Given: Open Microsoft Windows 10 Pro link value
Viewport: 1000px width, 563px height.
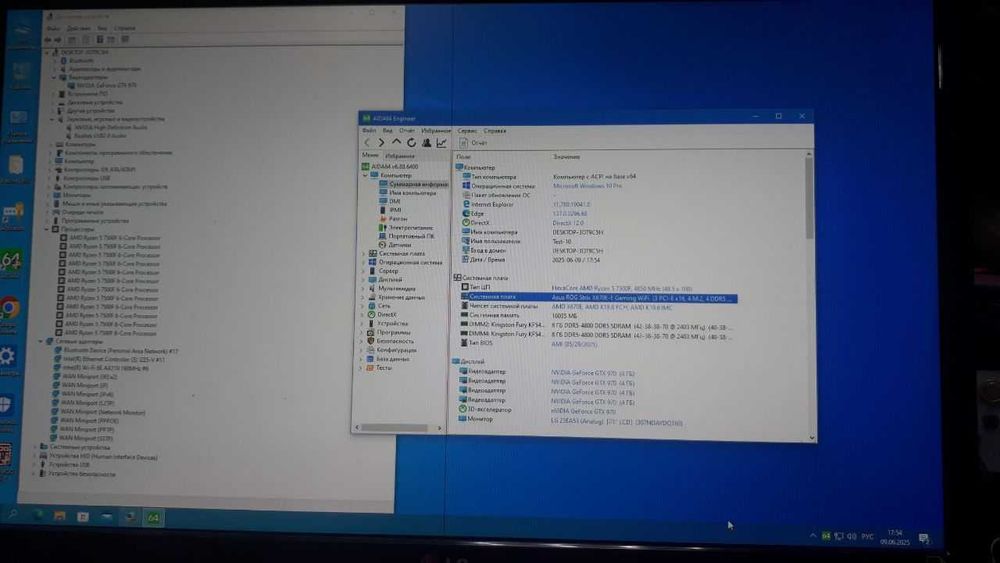Looking at the screenshot, I should point(587,186).
